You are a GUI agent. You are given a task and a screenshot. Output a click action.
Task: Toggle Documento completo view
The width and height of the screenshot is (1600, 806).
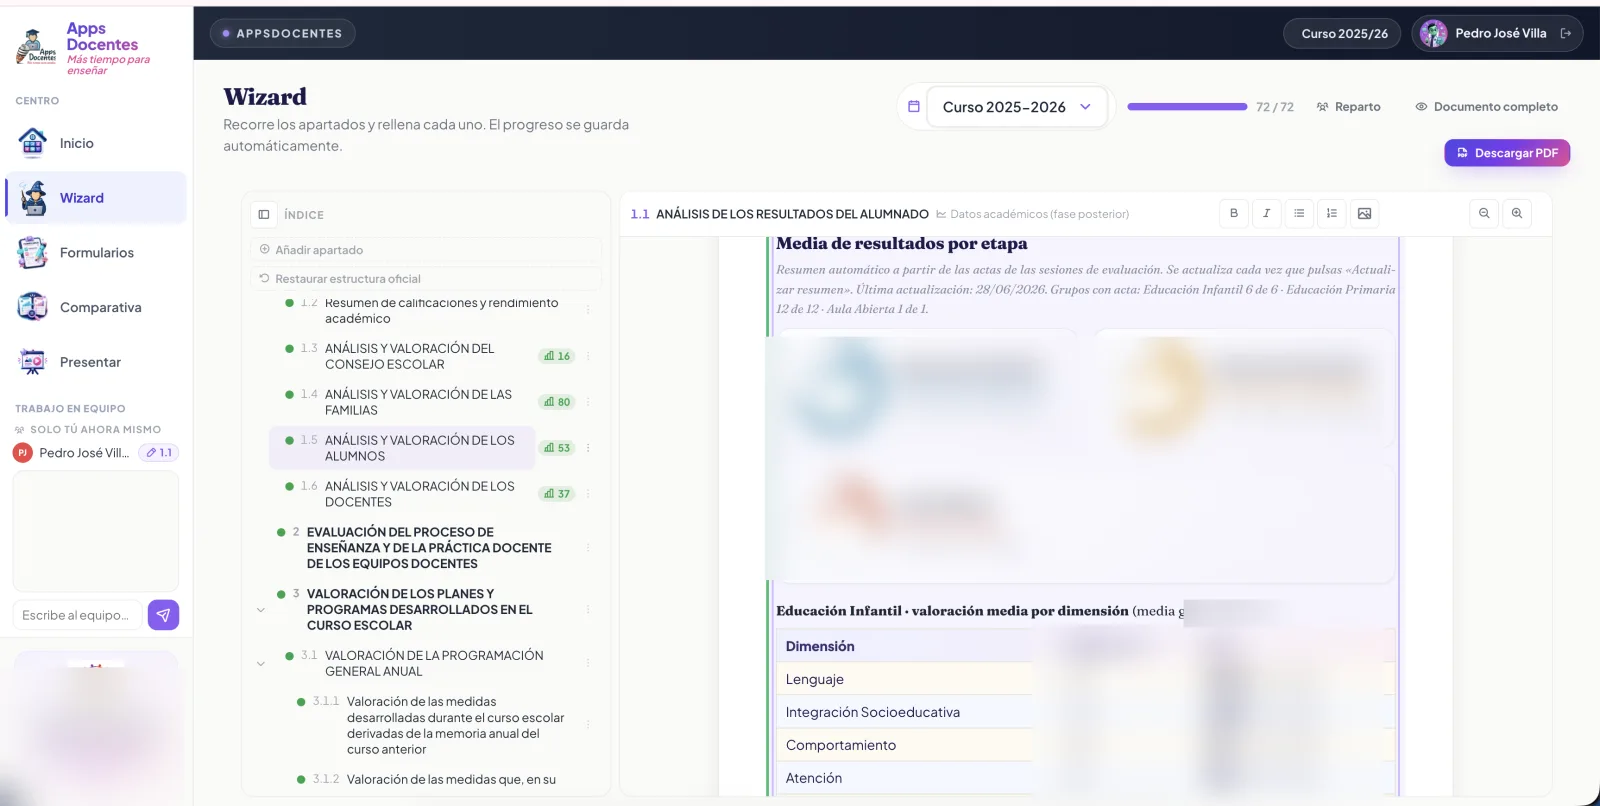coord(1486,106)
